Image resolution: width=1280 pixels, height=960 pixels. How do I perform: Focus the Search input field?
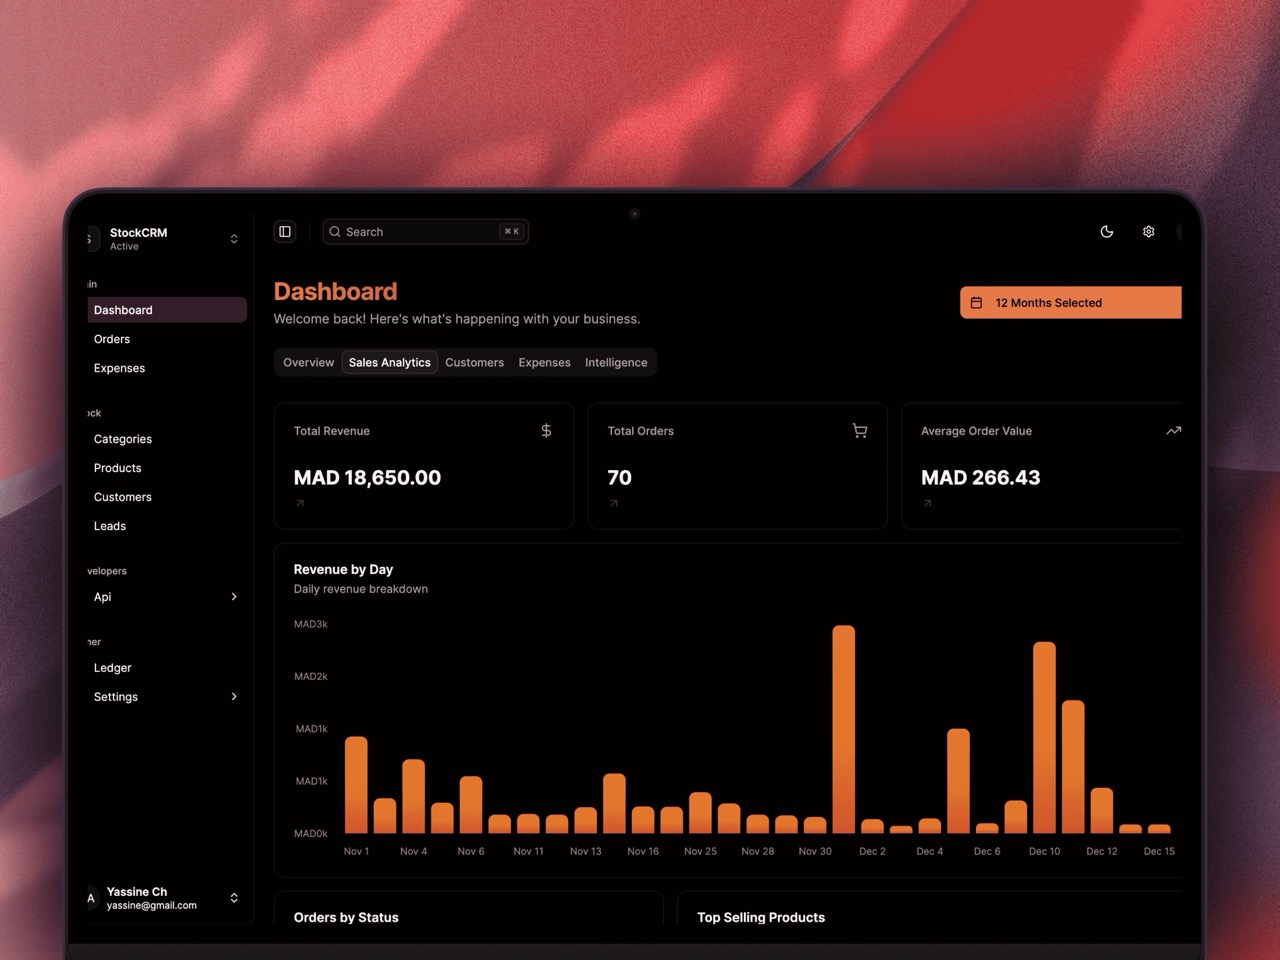coord(420,232)
